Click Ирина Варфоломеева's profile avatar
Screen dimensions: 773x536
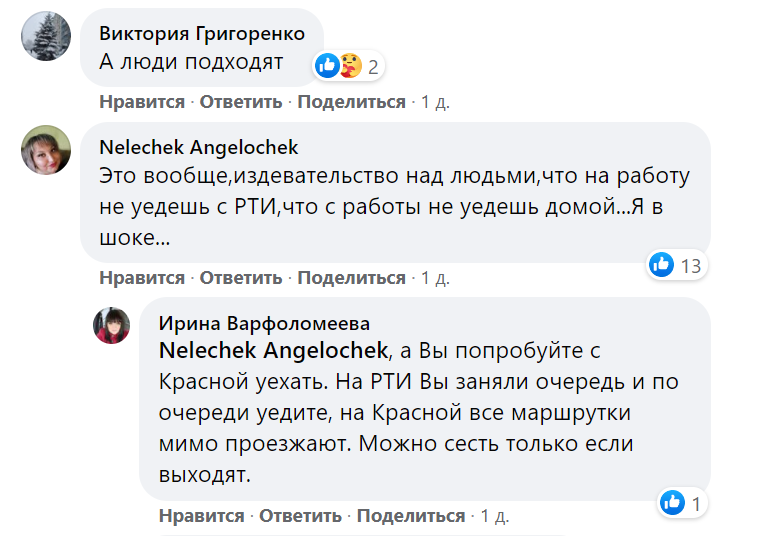[112, 325]
